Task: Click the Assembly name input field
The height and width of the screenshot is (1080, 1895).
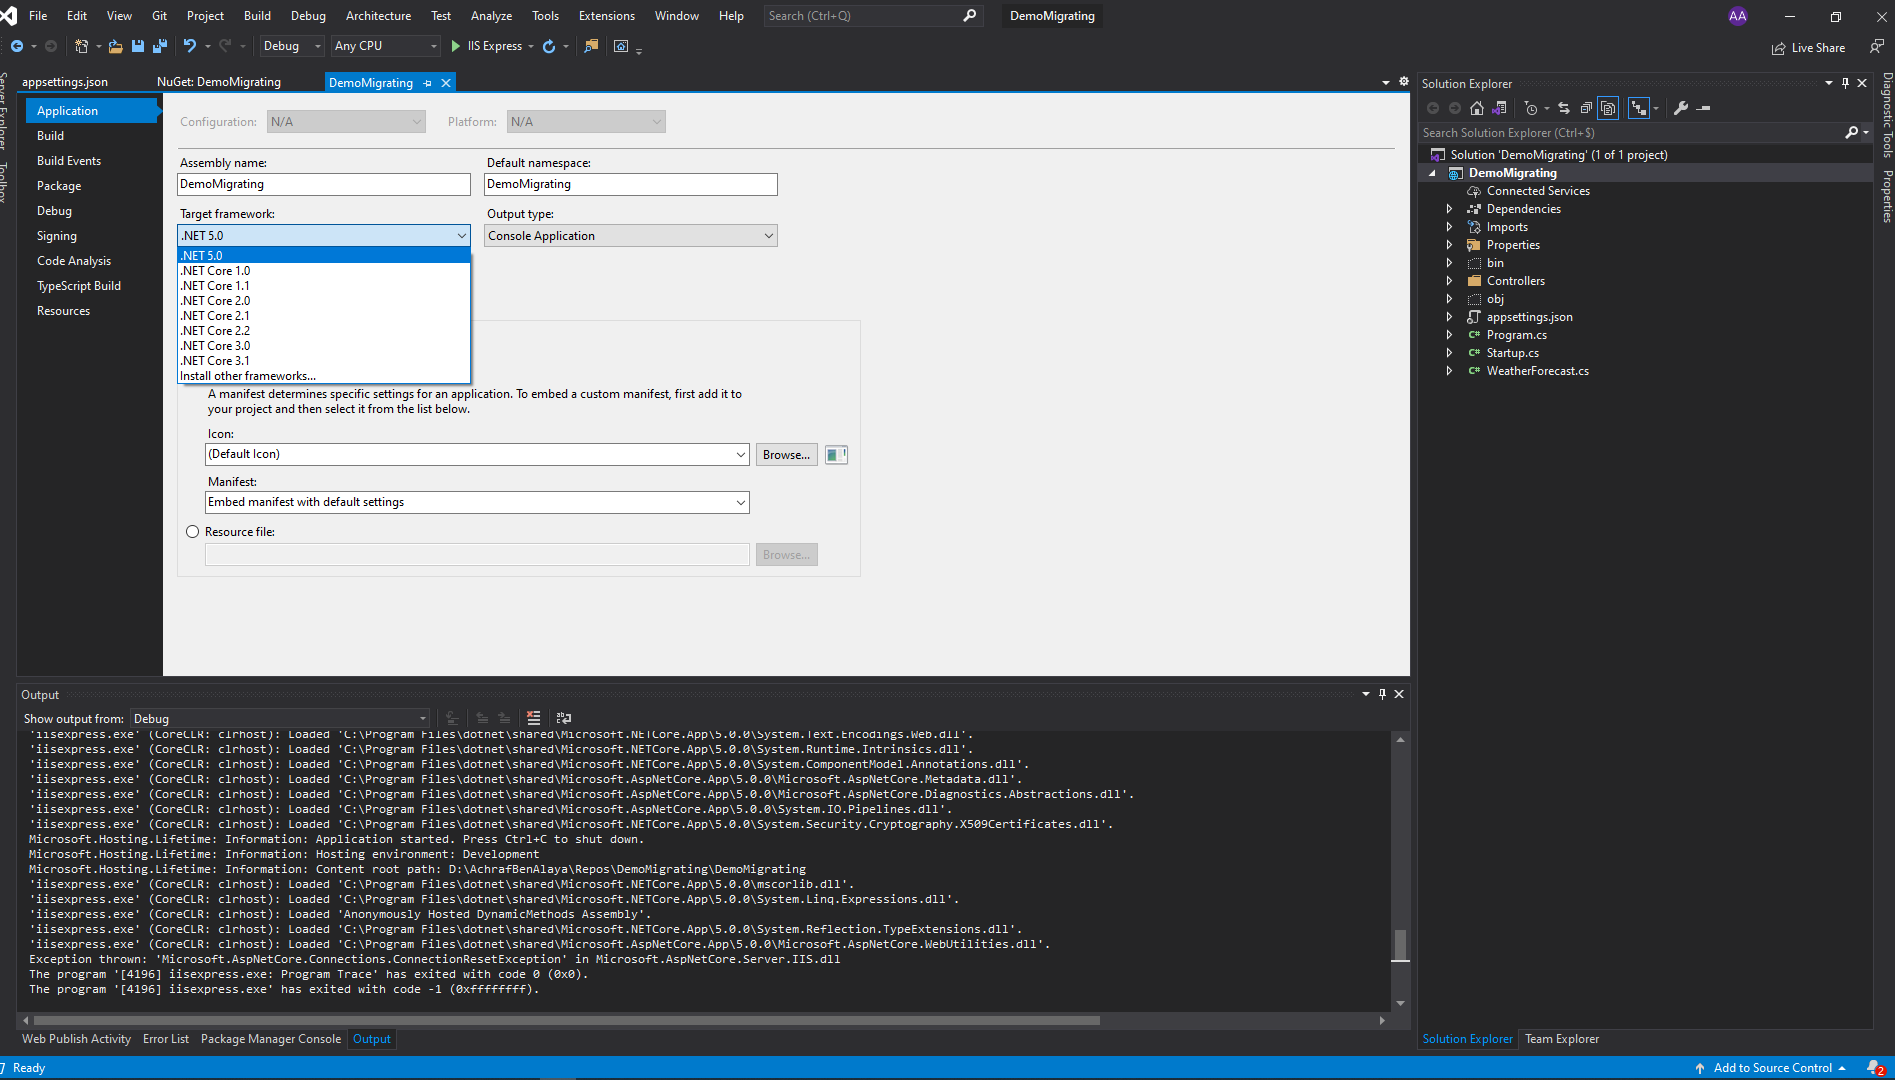Action: pyautogui.click(x=324, y=184)
